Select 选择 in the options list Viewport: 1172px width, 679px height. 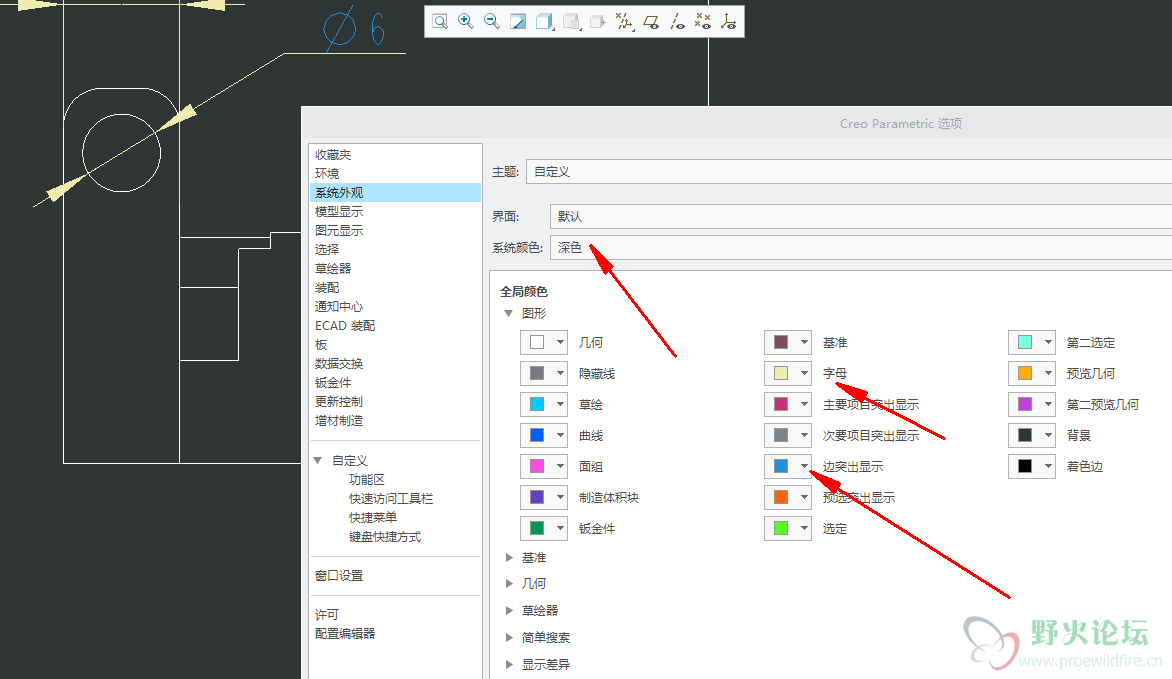[x=327, y=250]
